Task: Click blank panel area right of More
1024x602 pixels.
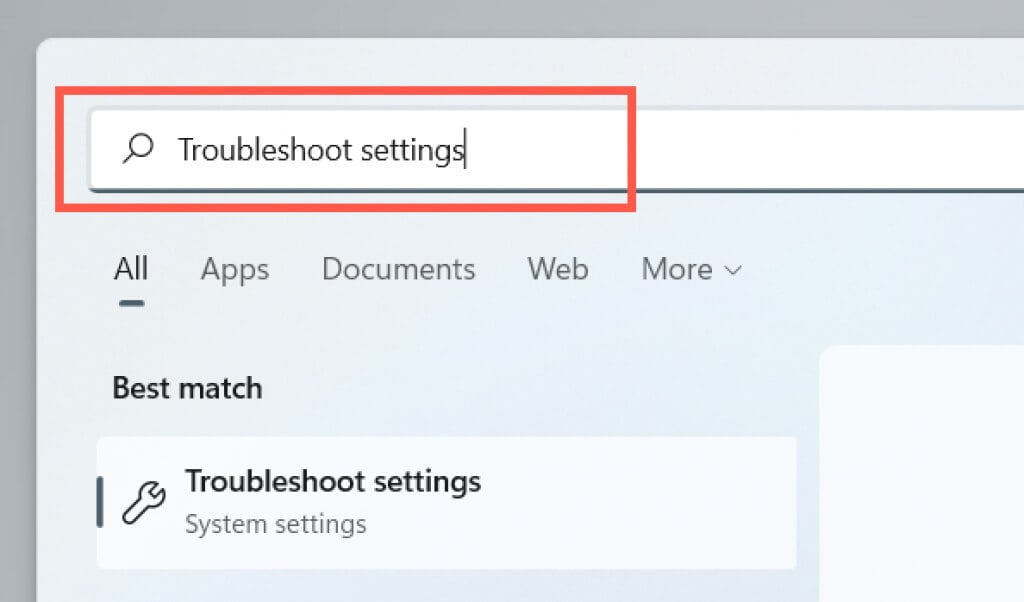Action: tap(880, 269)
